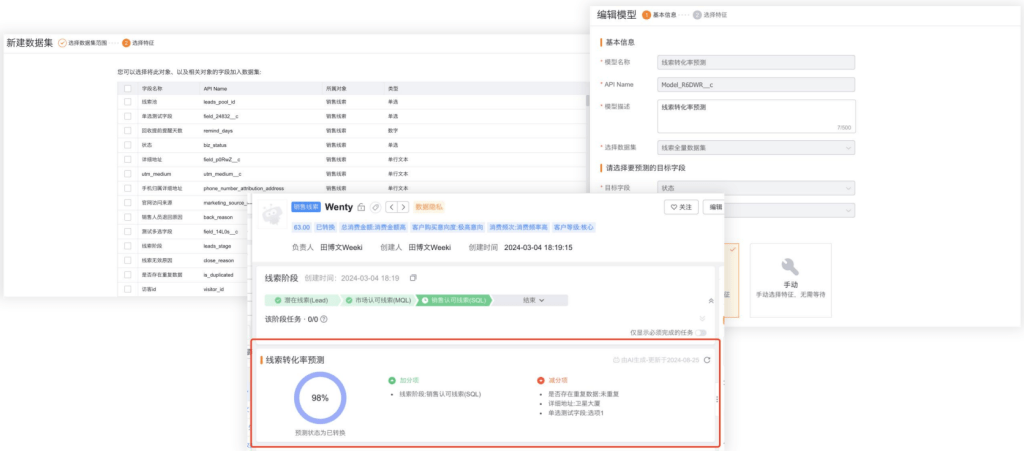The width and height of the screenshot is (1024, 451).
Task: Click the copy icon after 线索阶段 creation time
Action: tap(413, 278)
